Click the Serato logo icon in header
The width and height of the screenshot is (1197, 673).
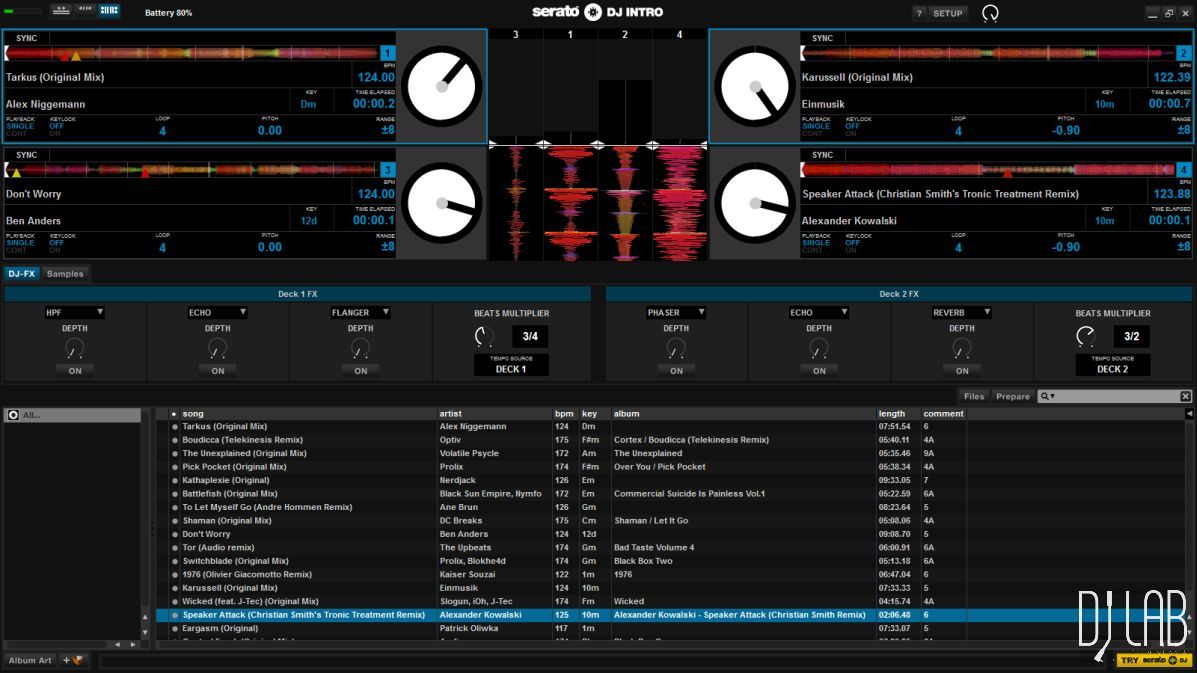pyautogui.click(x=592, y=12)
